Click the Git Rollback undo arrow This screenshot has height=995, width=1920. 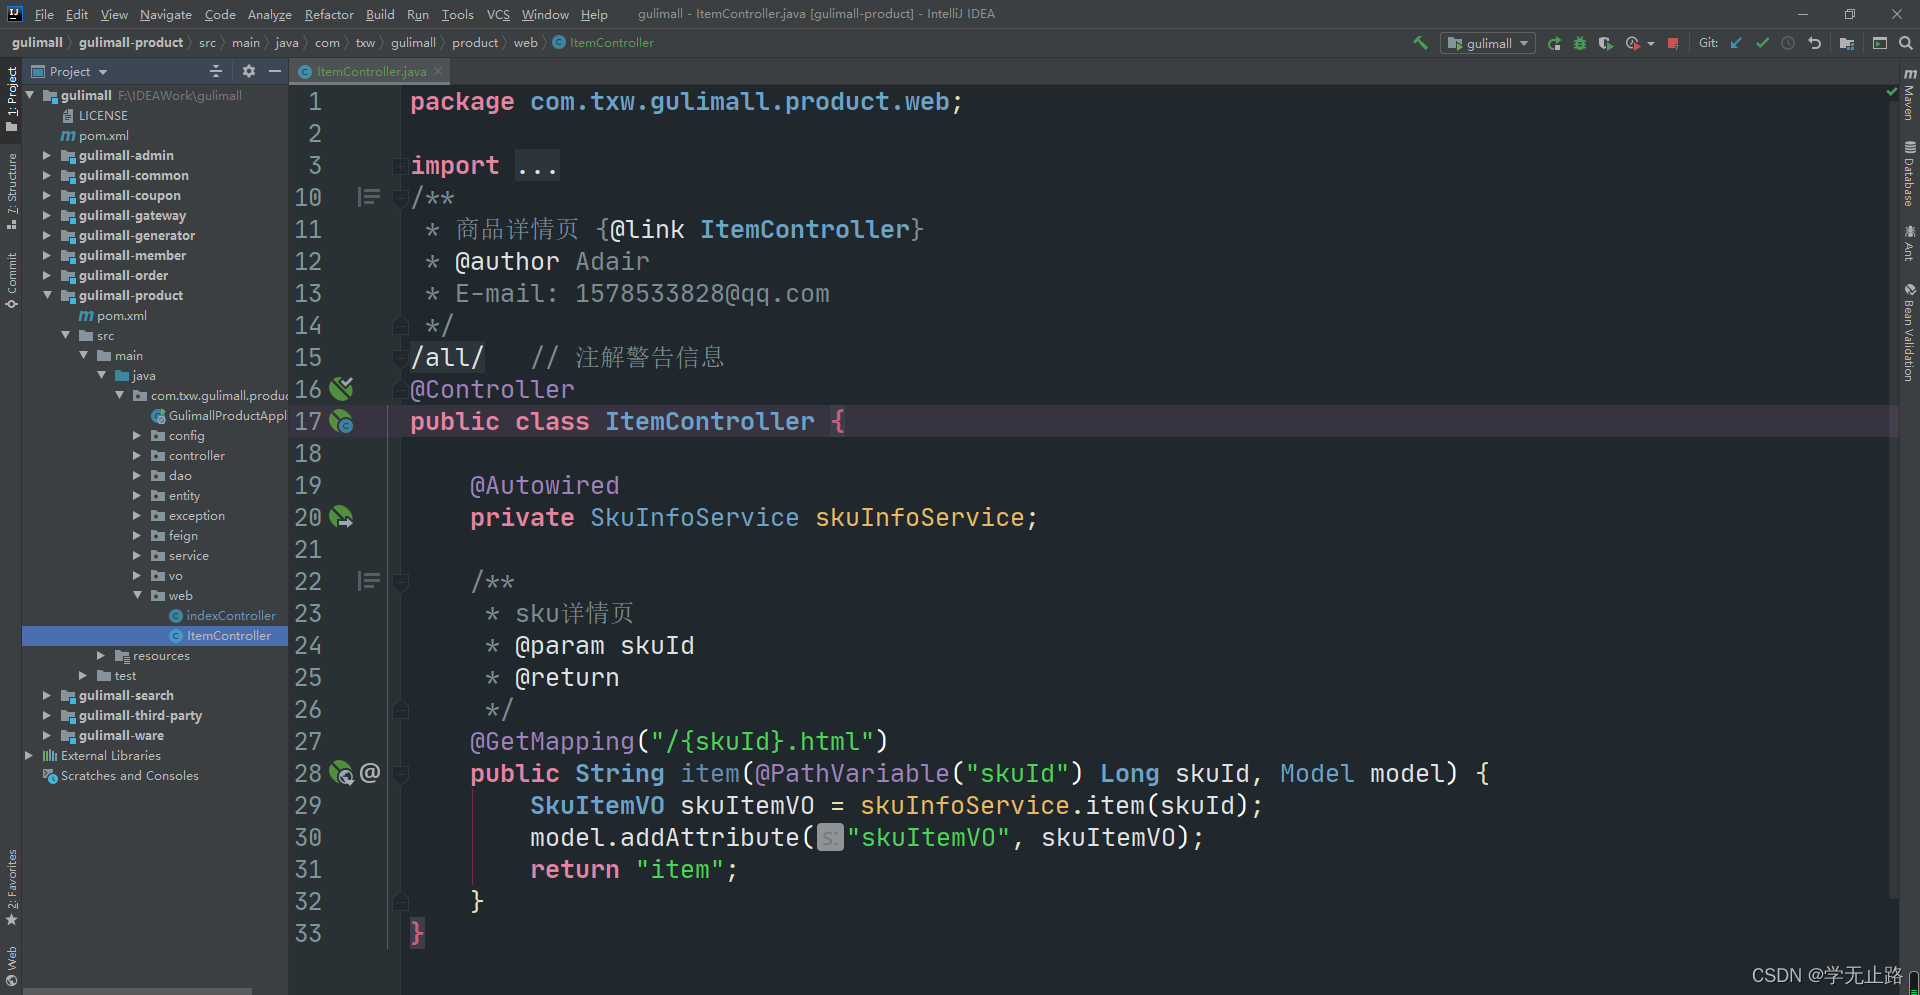(1814, 43)
